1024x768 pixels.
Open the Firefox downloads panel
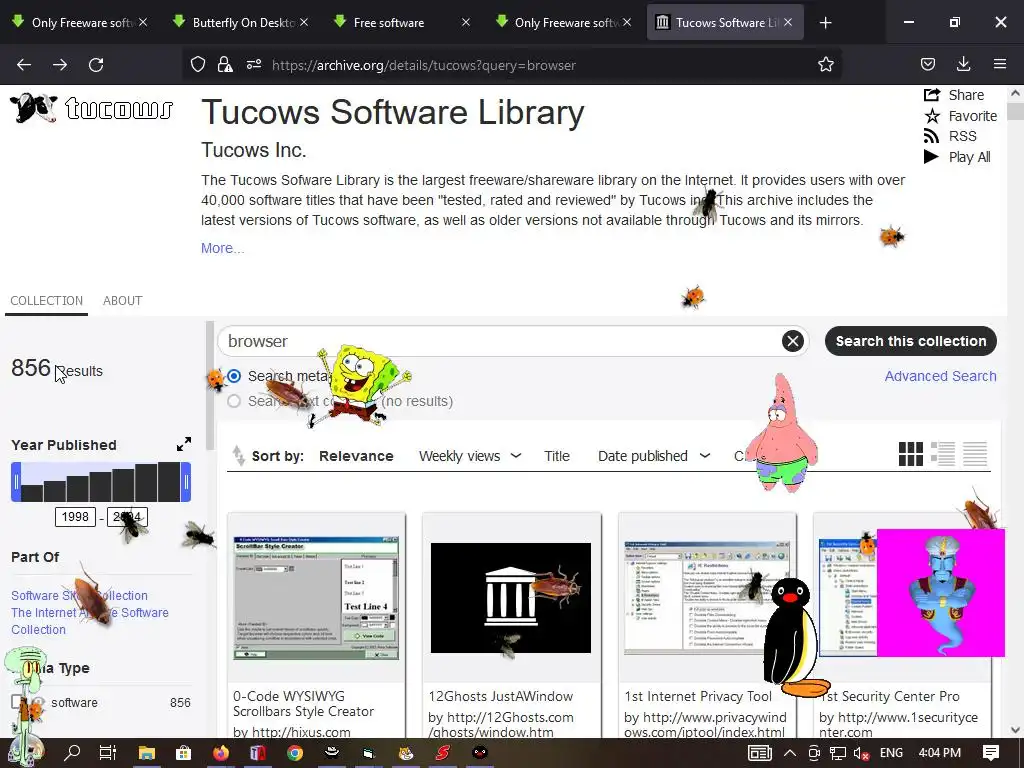[x=964, y=65]
